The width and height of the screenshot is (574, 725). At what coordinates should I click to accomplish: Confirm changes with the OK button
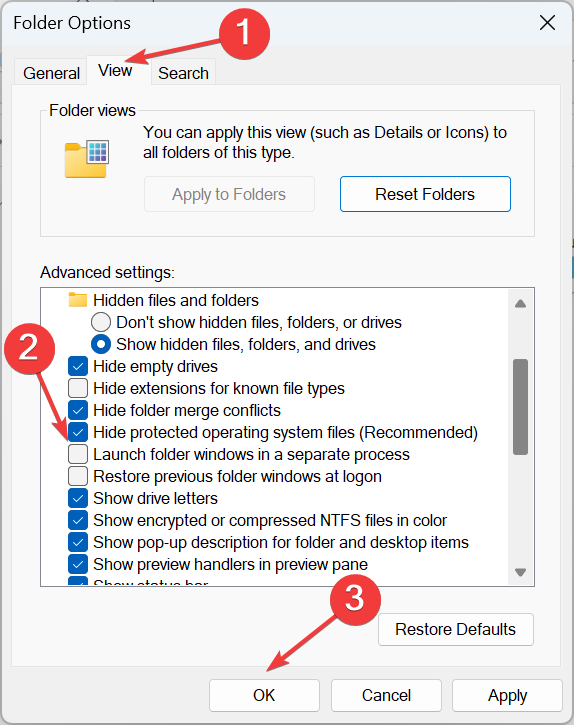264,695
